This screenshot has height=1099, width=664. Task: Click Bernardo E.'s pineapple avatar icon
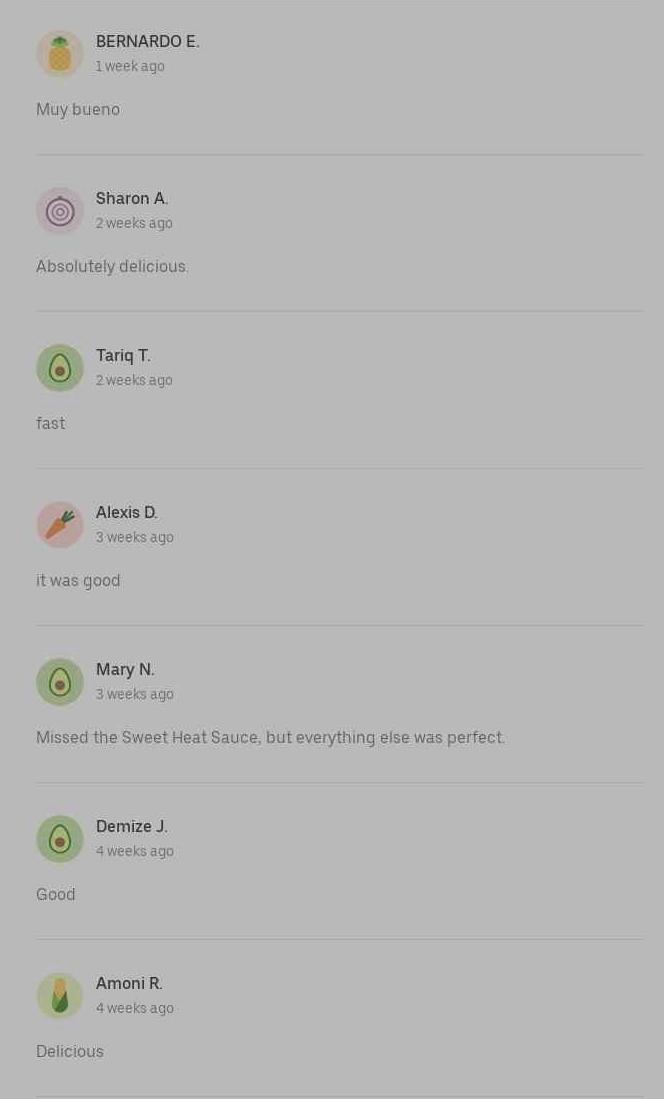pyautogui.click(x=60, y=54)
